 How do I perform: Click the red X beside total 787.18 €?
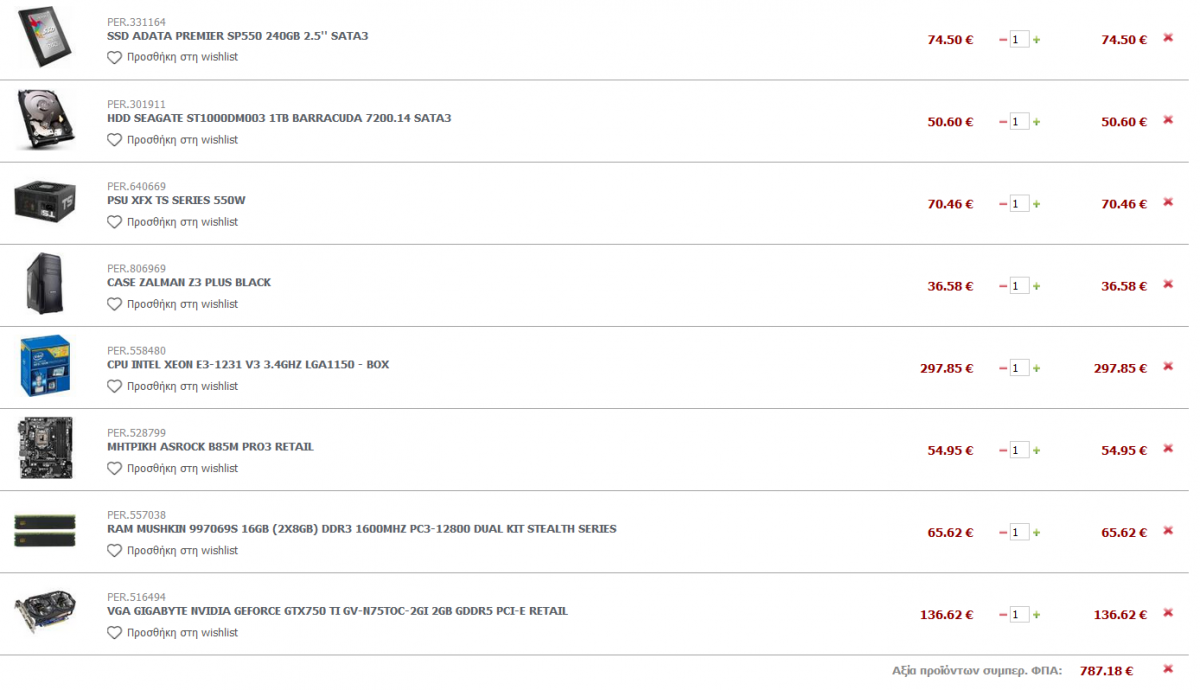point(1167,669)
